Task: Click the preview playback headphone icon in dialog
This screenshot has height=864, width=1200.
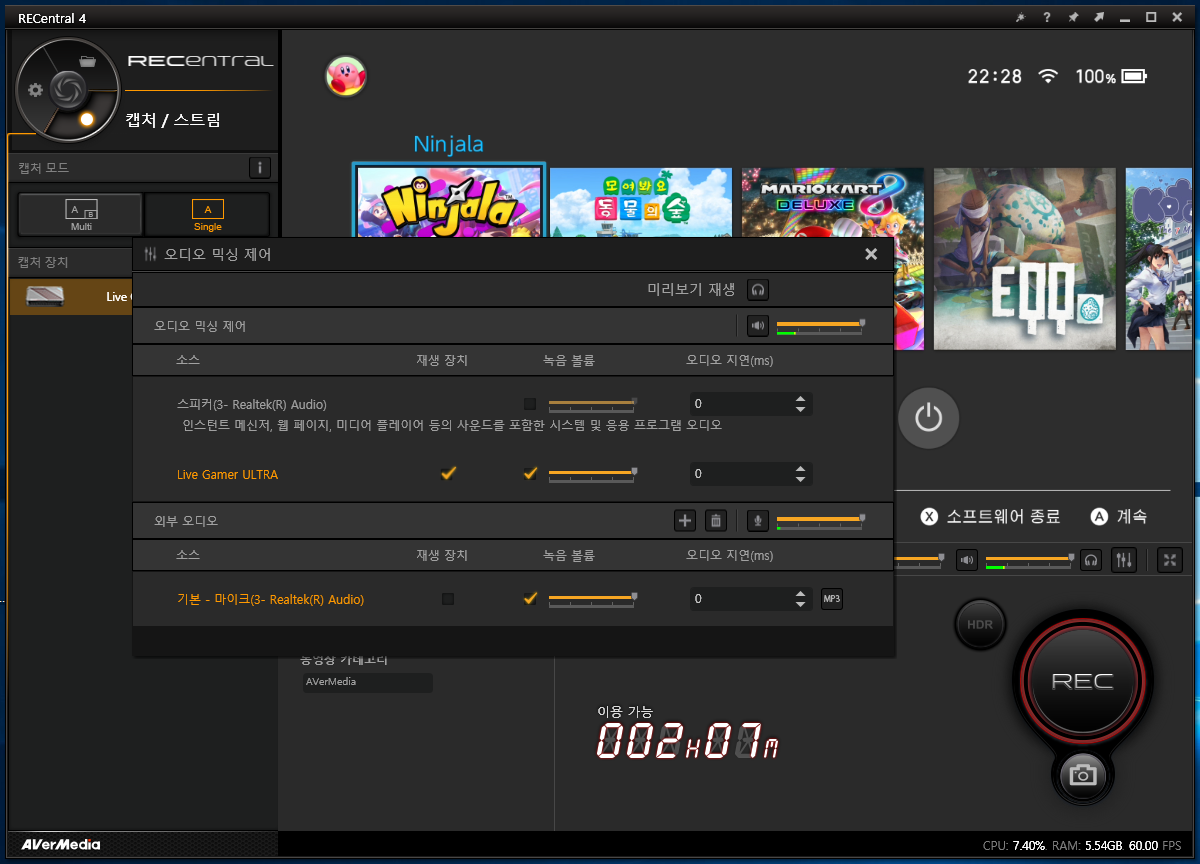Action: [759, 290]
